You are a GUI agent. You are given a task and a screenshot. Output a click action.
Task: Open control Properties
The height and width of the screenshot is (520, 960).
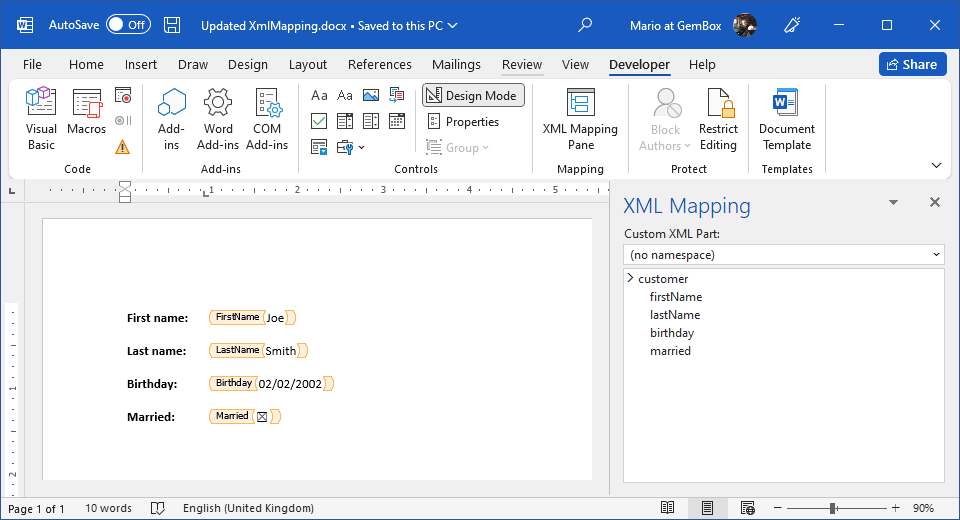[x=464, y=122]
